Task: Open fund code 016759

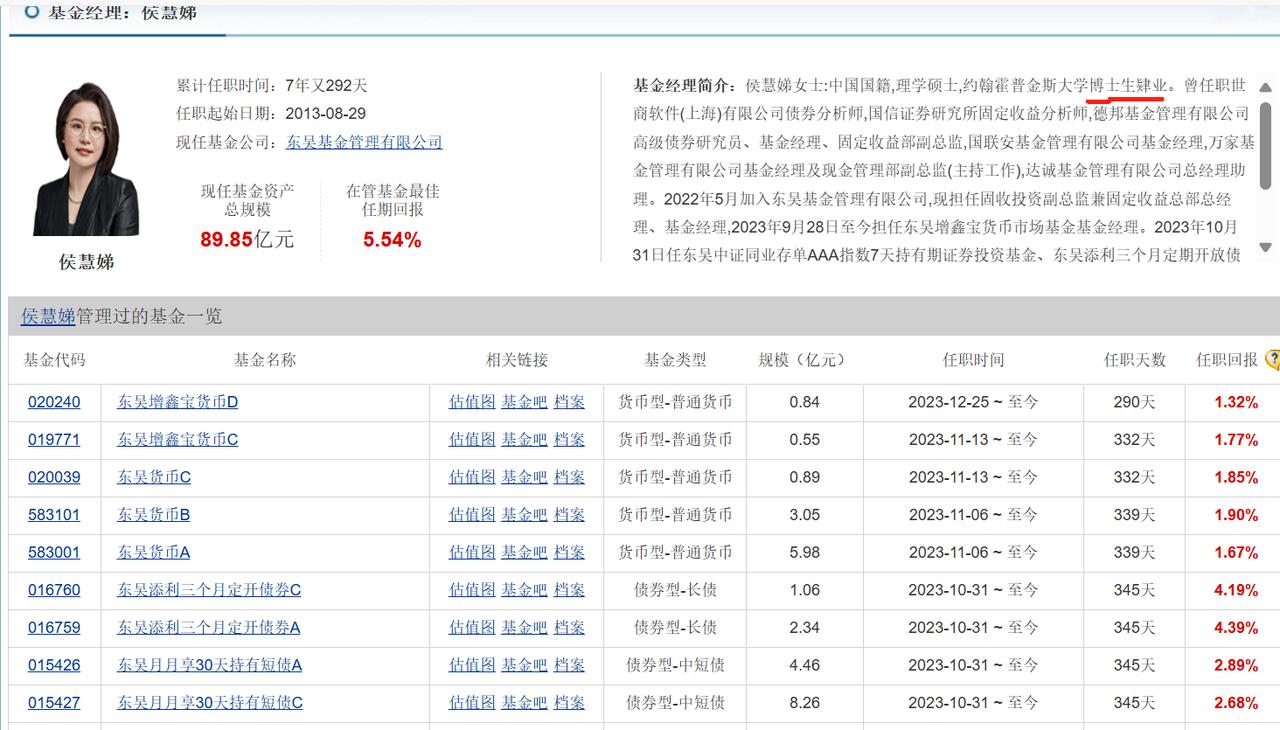Action: 54,627
